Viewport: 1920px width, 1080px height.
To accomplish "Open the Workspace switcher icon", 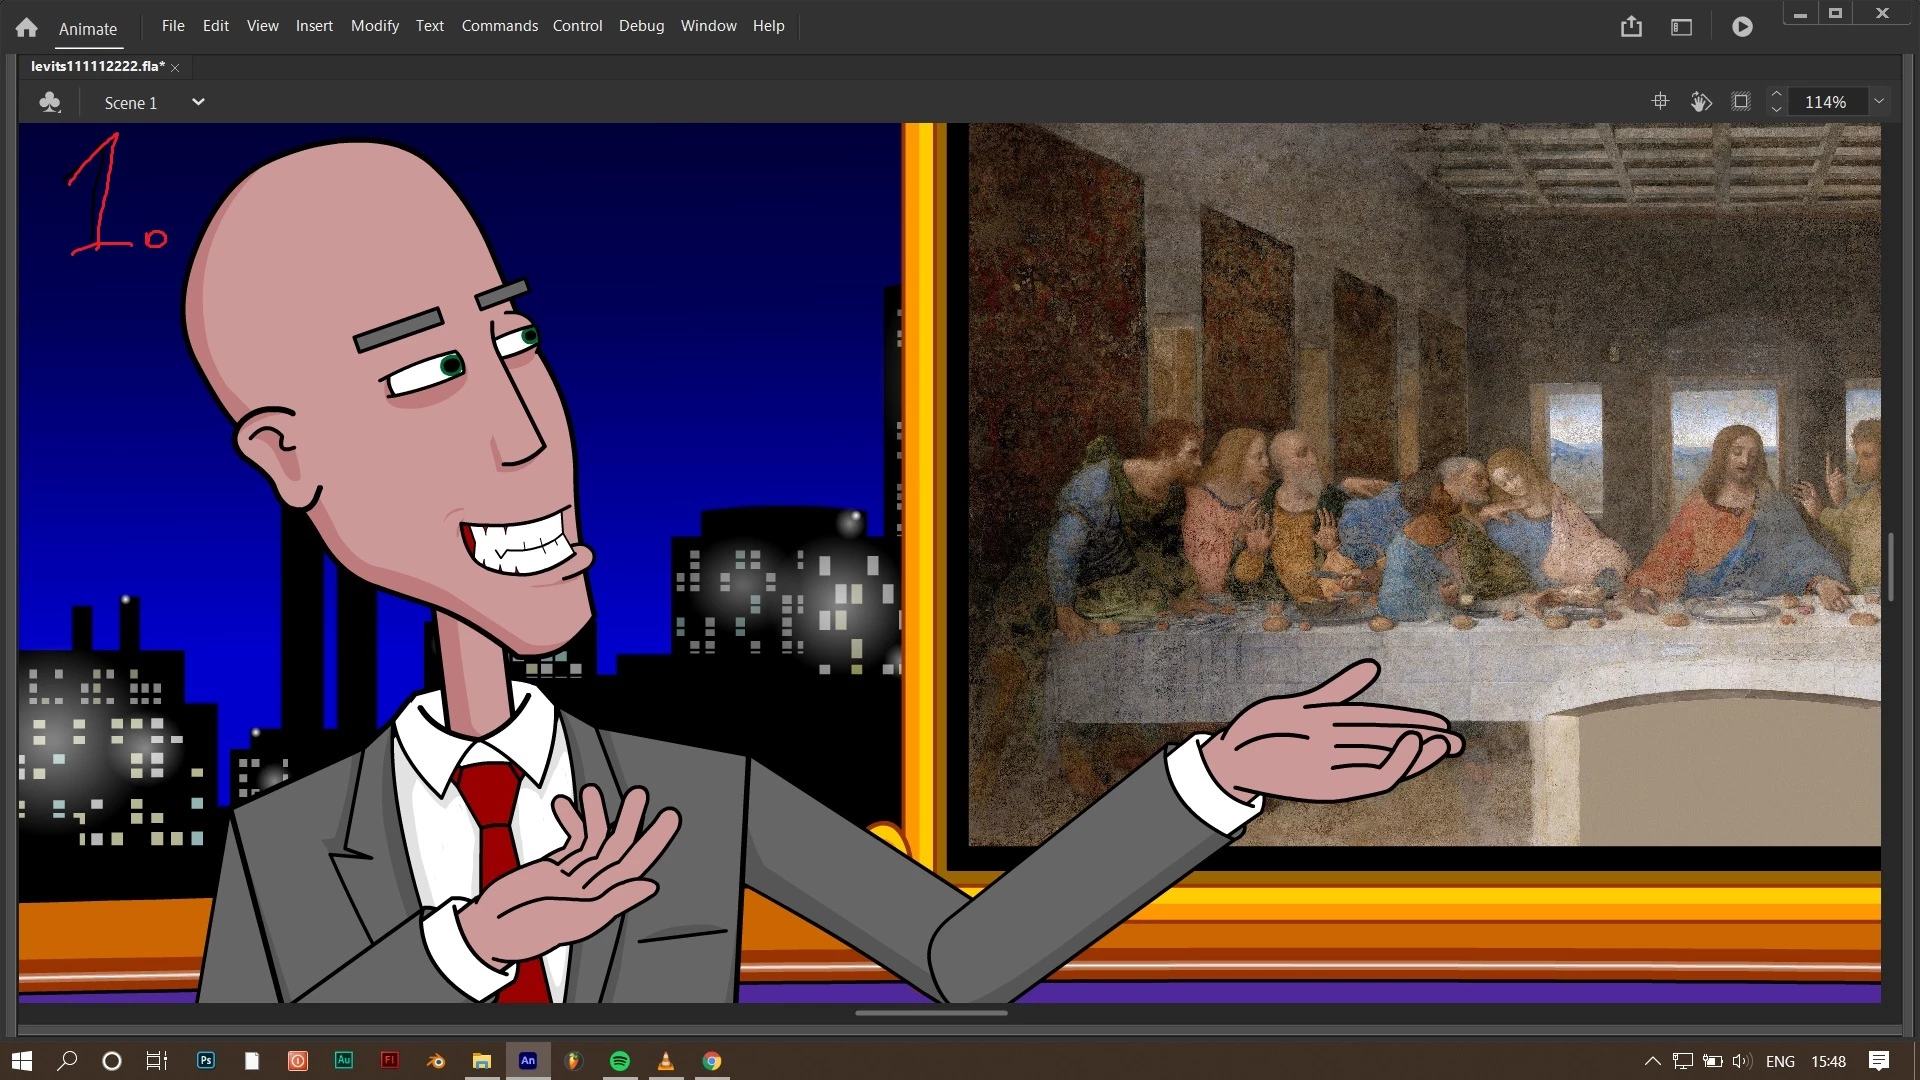I will [x=1681, y=27].
